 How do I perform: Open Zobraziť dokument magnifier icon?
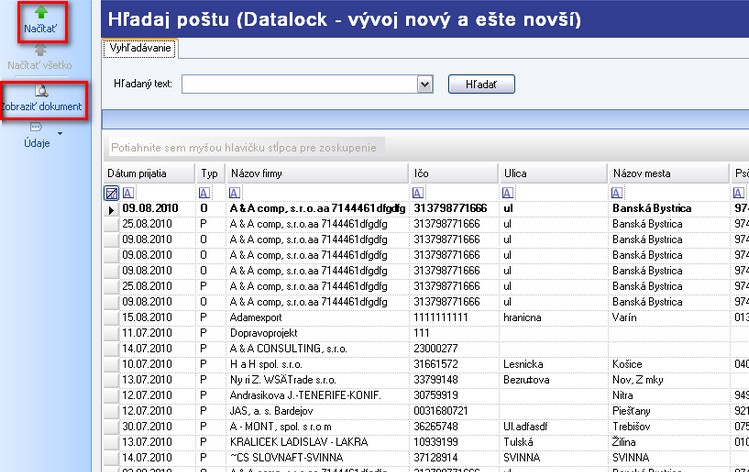pyautogui.click(x=40, y=90)
